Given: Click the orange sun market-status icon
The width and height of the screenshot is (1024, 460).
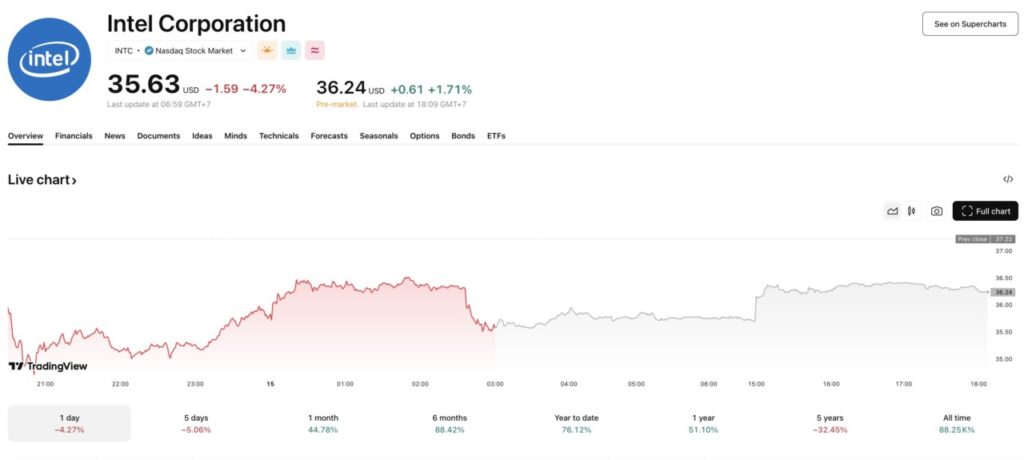Looking at the screenshot, I should (x=268, y=51).
